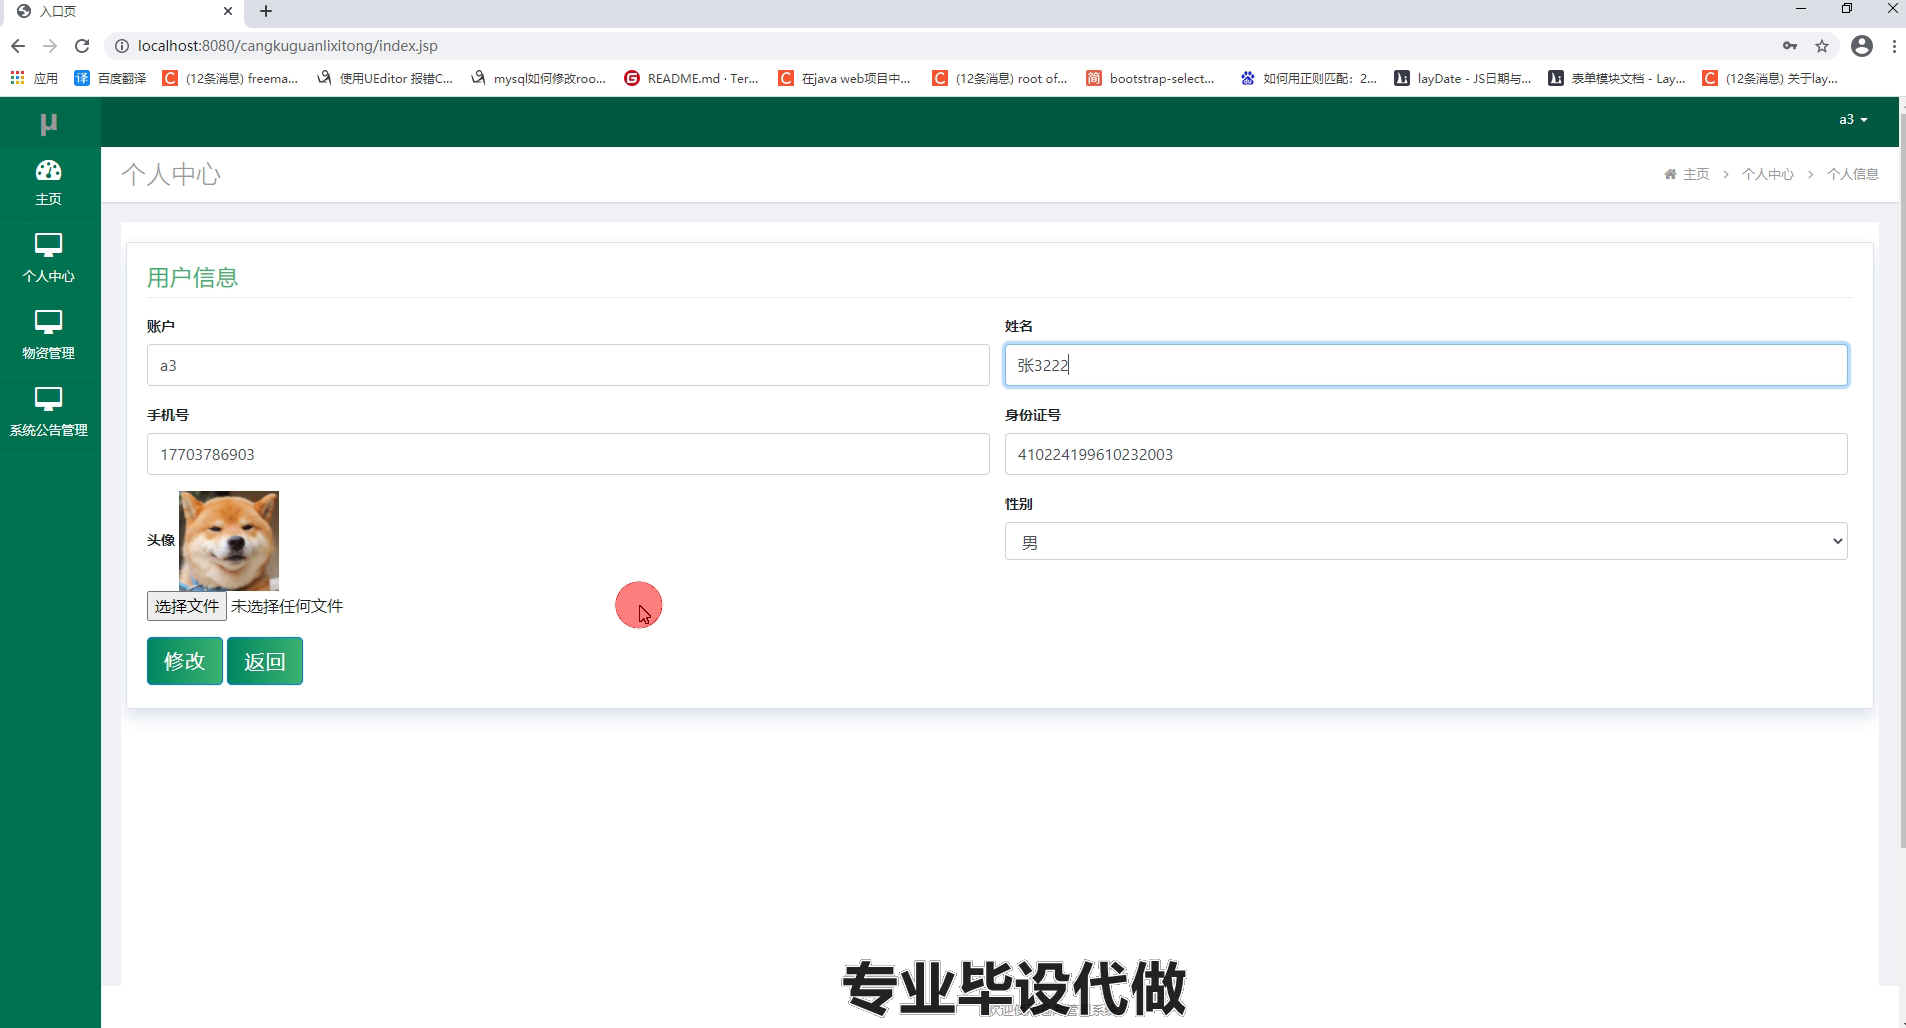
Task: Open the 性别 gender select box
Action: pyautogui.click(x=1425, y=541)
